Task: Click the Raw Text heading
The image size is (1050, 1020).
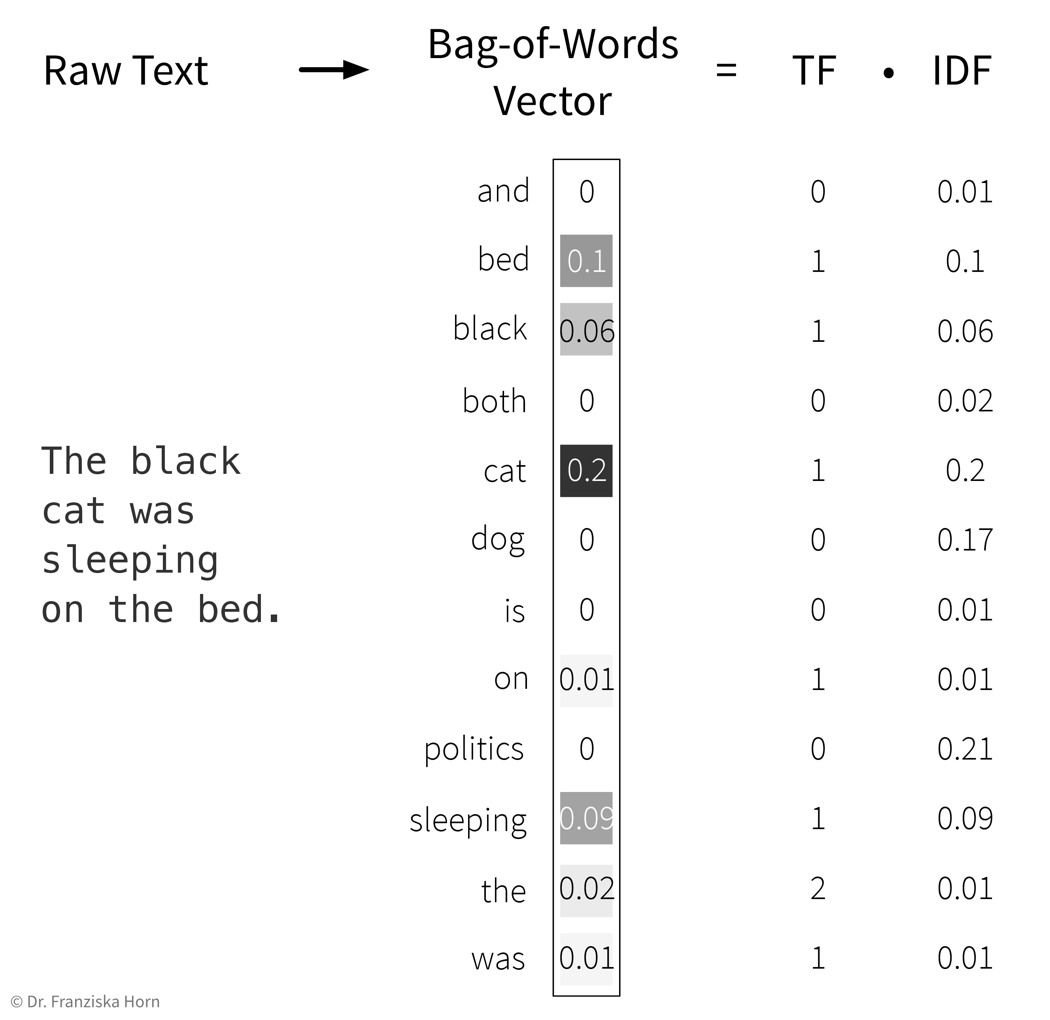Action: click(126, 71)
